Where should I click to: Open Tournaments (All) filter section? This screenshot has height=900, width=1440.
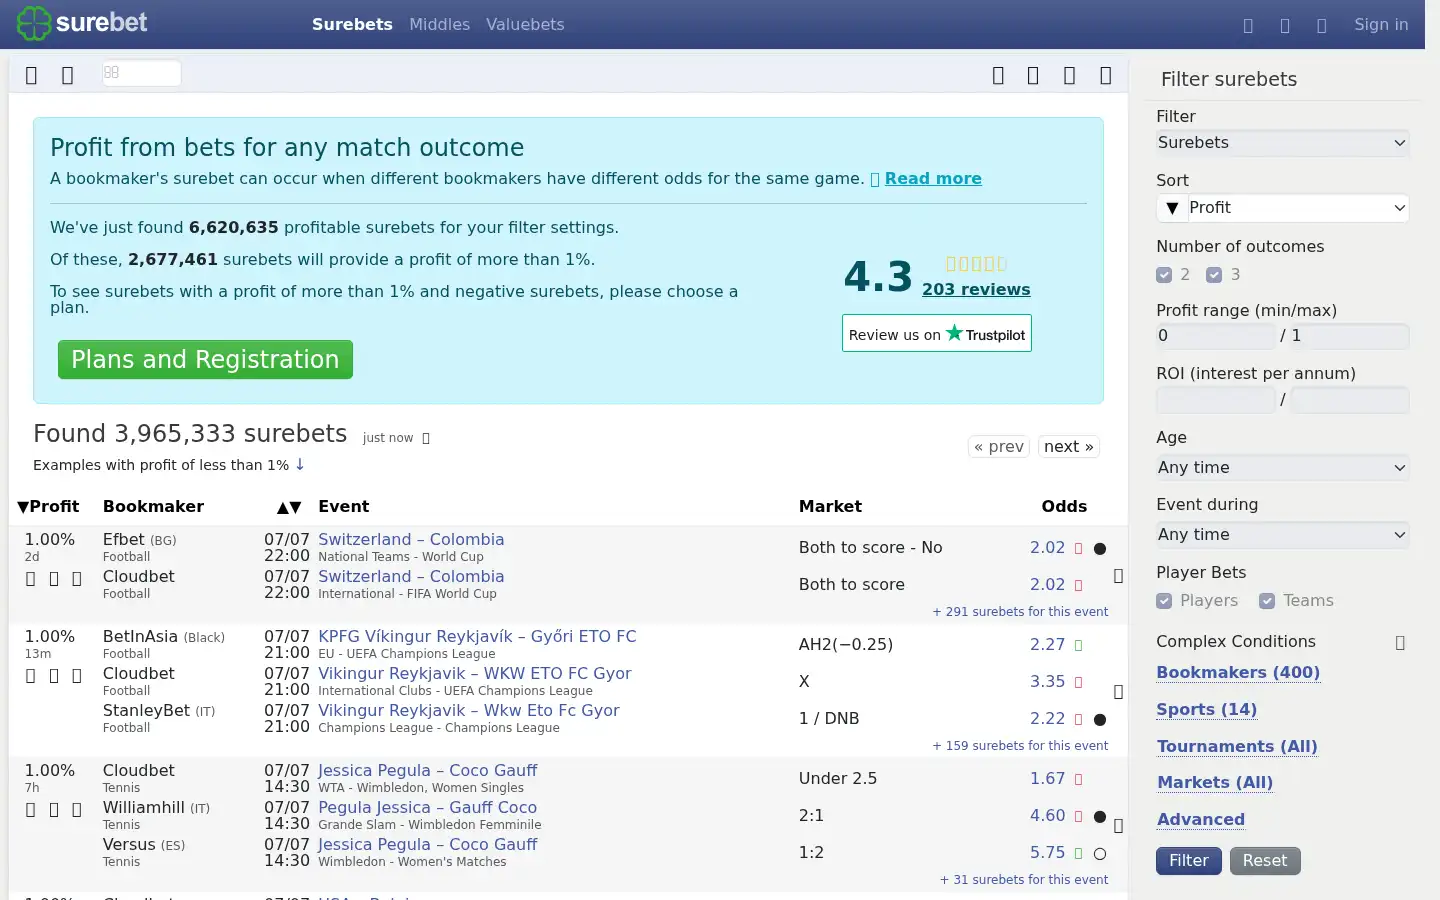coord(1237,747)
